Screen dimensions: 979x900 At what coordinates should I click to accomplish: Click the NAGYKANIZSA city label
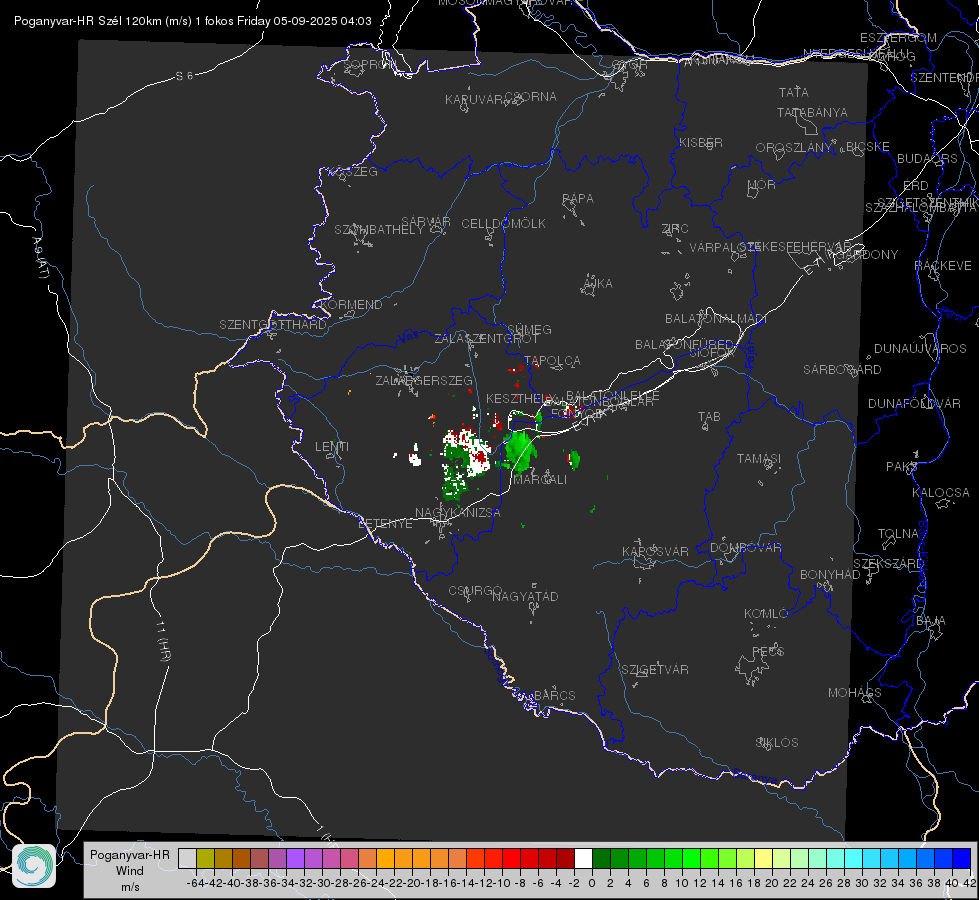pos(458,513)
